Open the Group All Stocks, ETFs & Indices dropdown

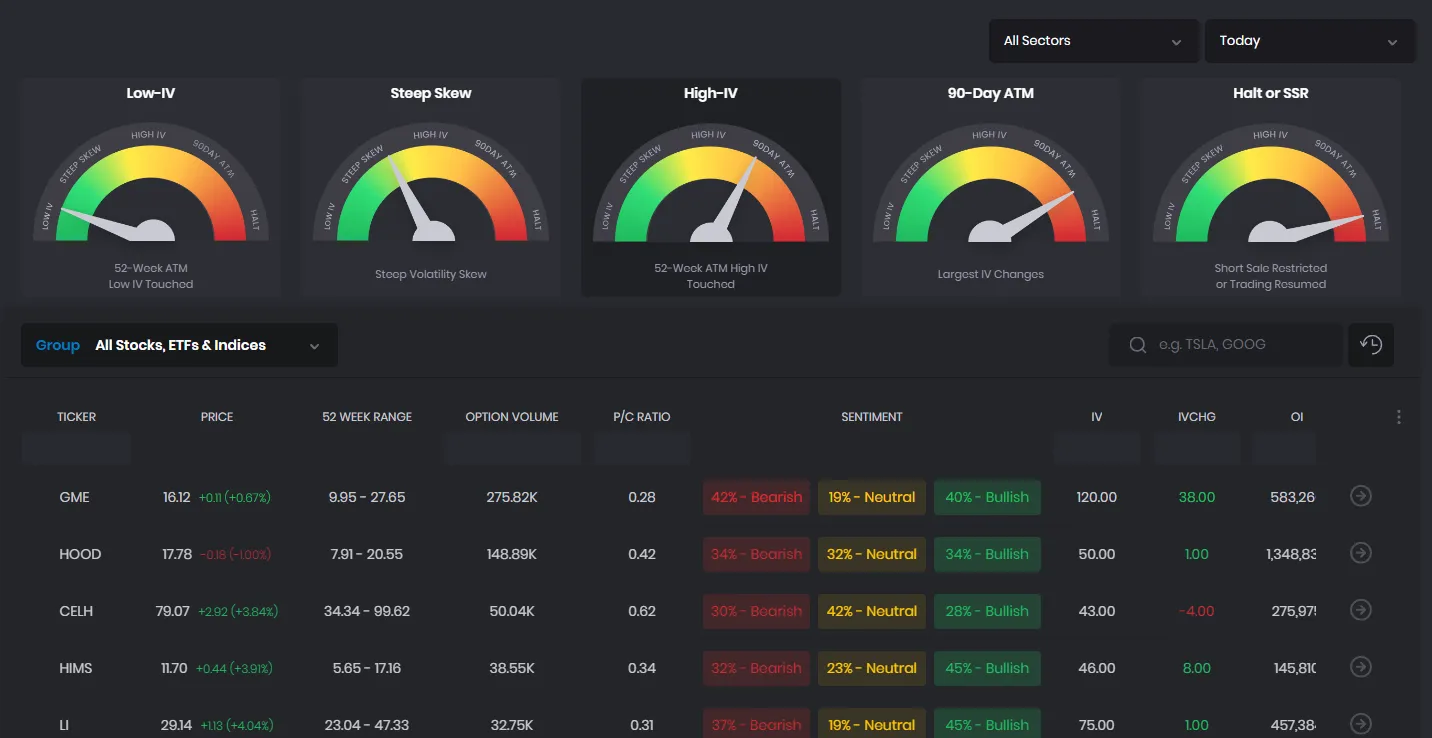coord(179,345)
